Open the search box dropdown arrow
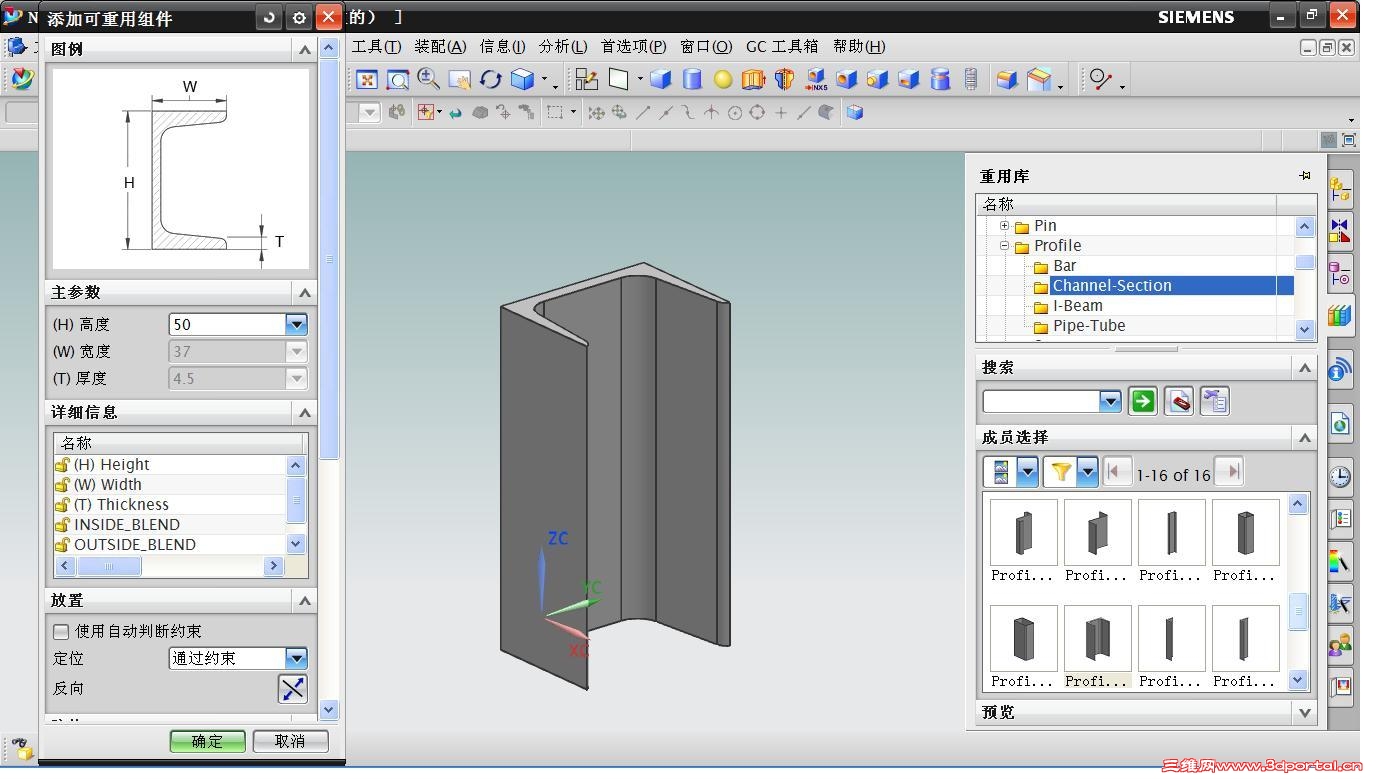This screenshot has height=779, width=1382. click(x=1110, y=401)
